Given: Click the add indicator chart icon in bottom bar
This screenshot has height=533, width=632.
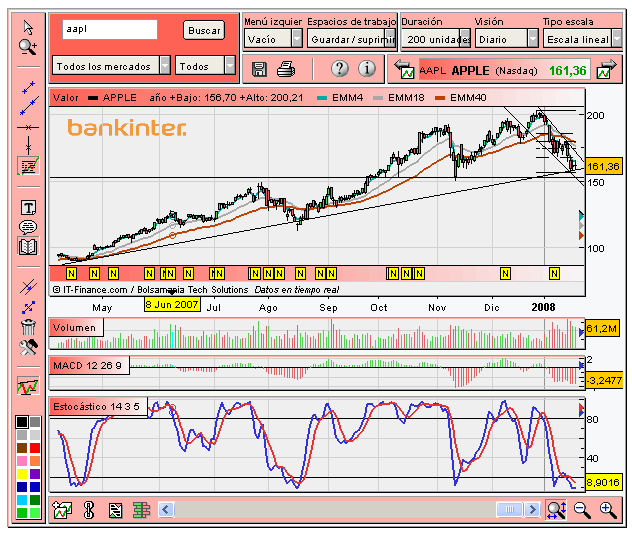Looking at the screenshot, I should tap(62, 510).
